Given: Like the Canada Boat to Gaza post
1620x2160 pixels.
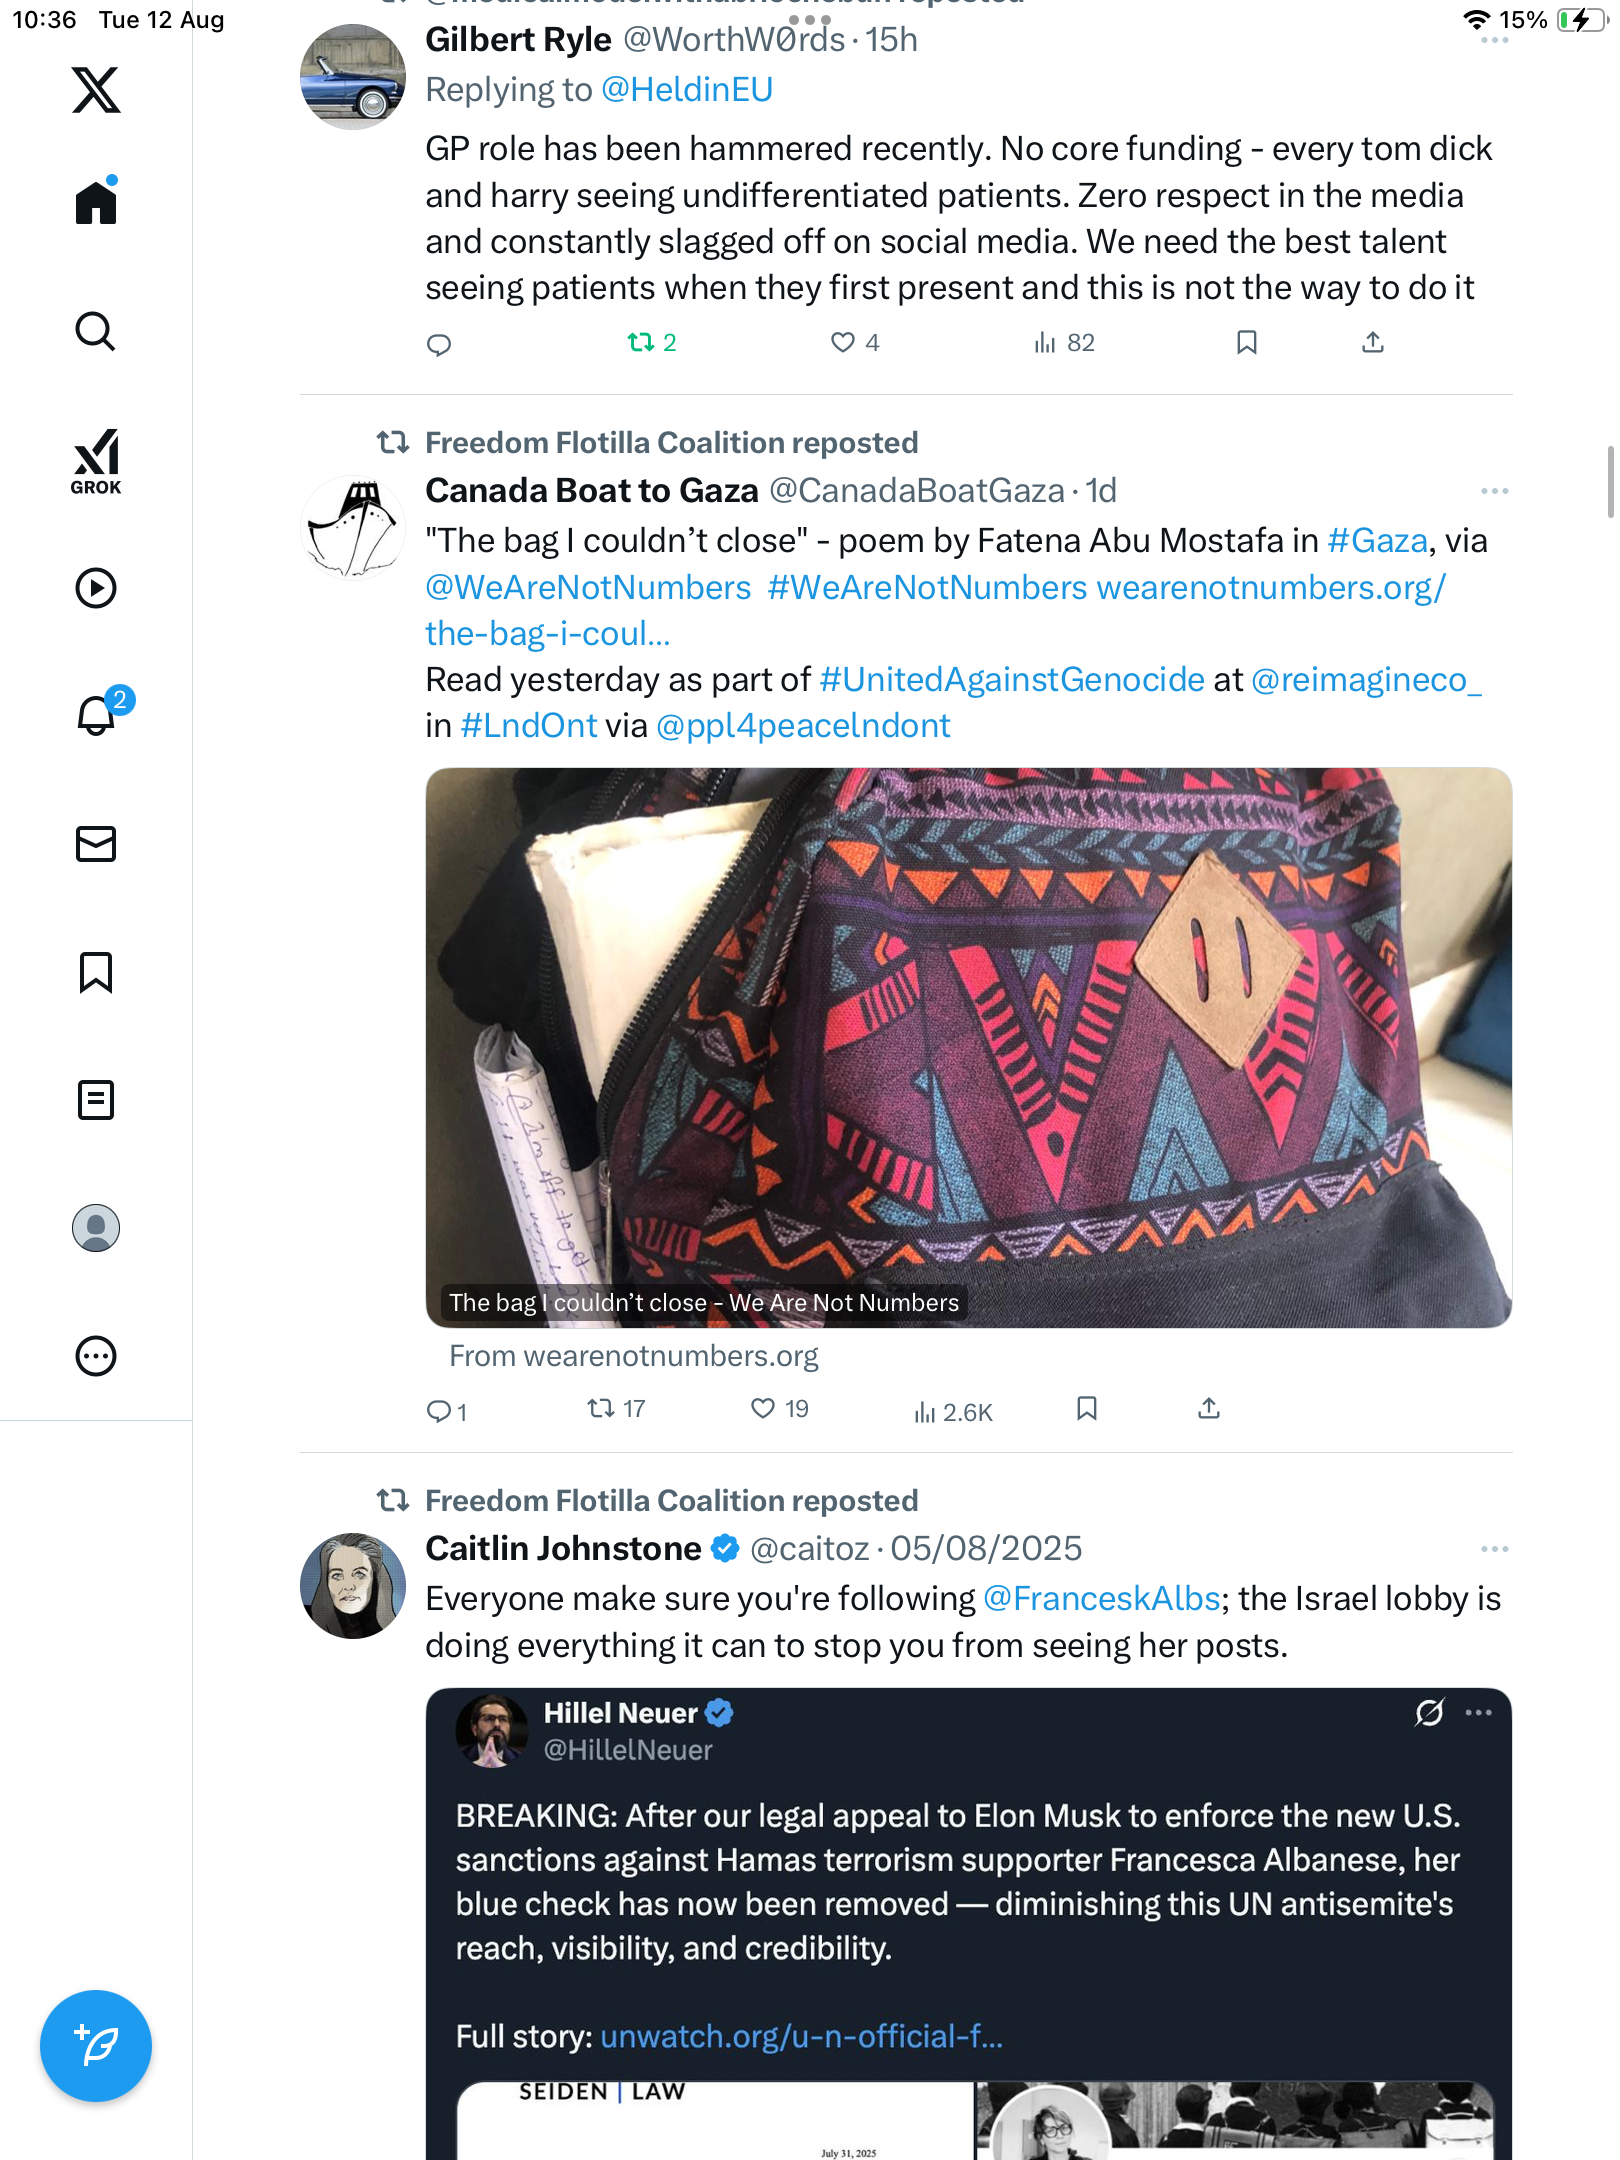Looking at the screenshot, I should pyautogui.click(x=763, y=1409).
